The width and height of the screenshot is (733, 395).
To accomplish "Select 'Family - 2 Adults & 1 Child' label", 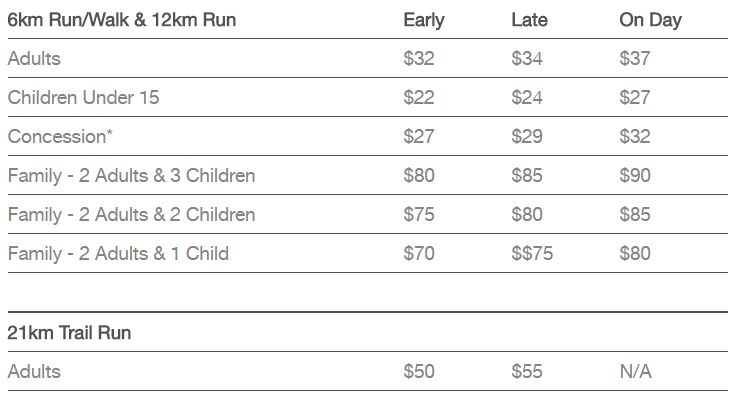I will 118,254.
